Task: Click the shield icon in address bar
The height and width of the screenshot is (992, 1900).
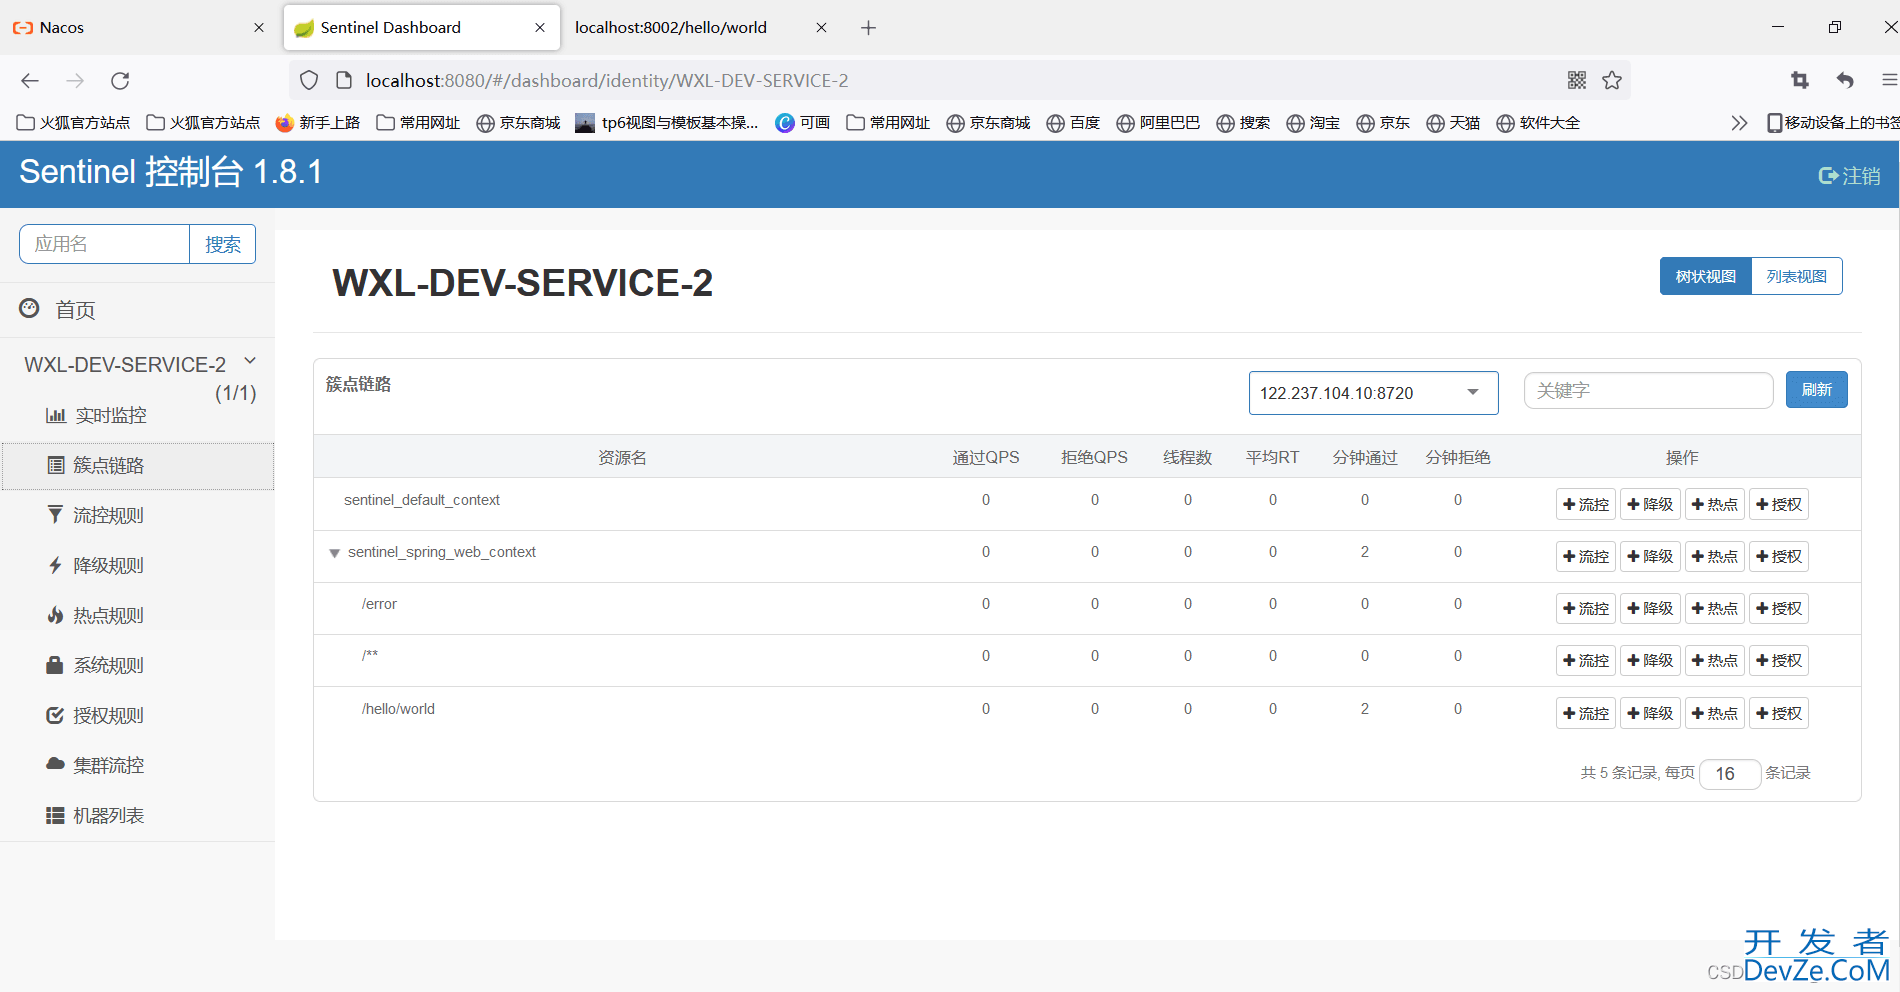Action: click(x=309, y=81)
